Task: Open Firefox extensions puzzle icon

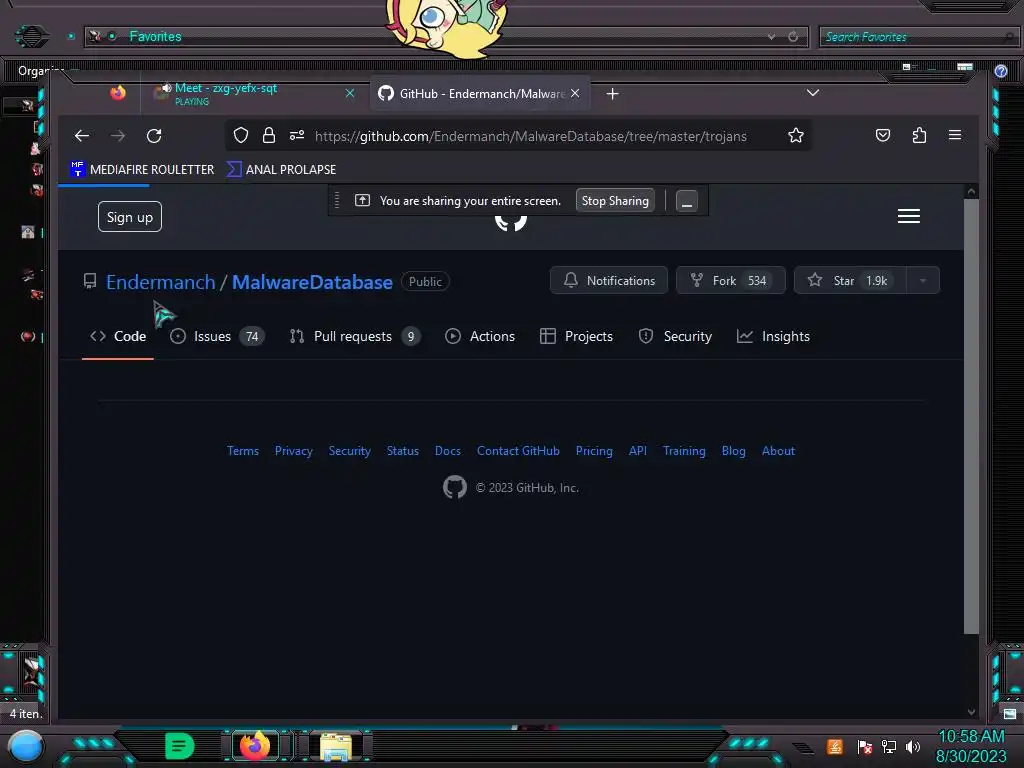Action: (x=919, y=135)
